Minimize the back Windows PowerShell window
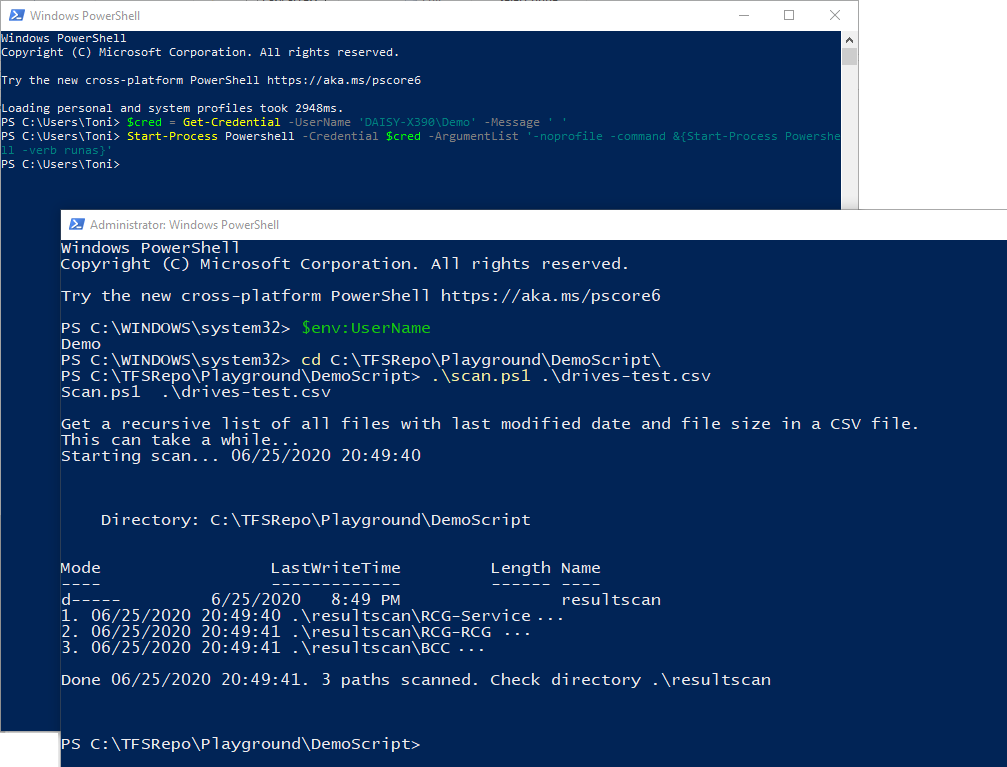Image resolution: width=1007 pixels, height=767 pixels. [x=744, y=15]
